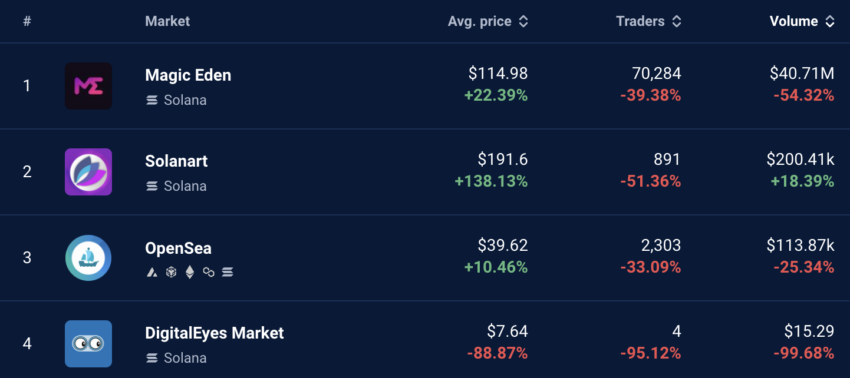Open the Solanart market link
This screenshot has width=850, height=378.
(x=176, y=161)
